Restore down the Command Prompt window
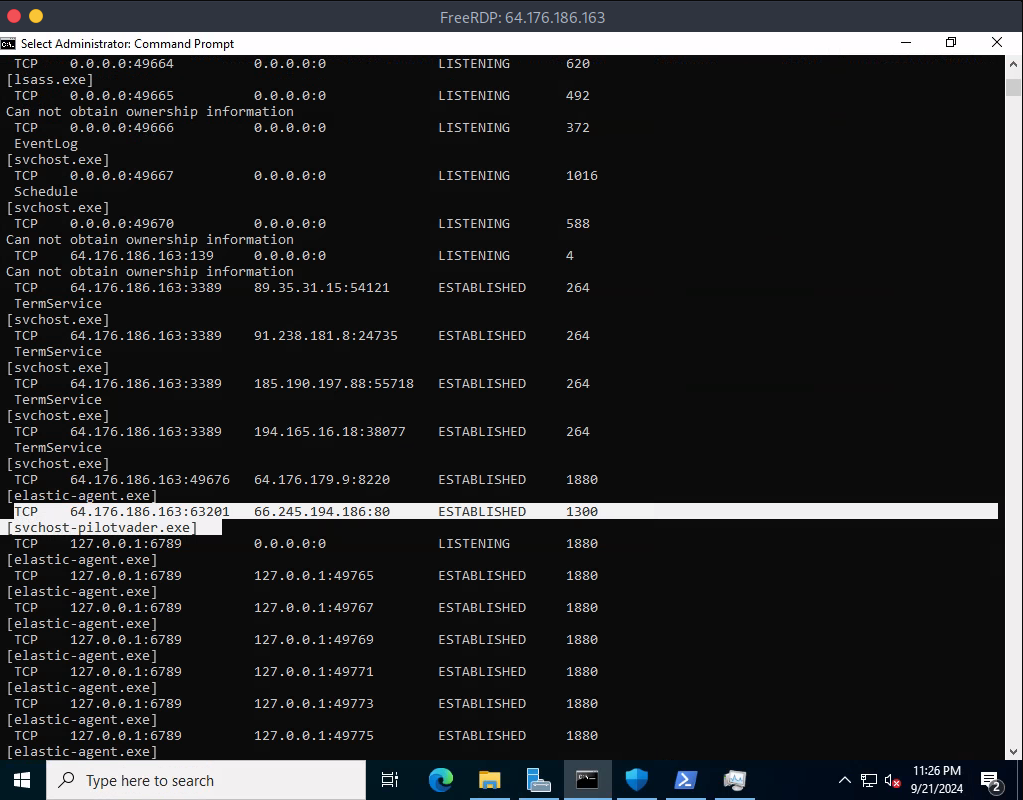 tap(951, 43)
